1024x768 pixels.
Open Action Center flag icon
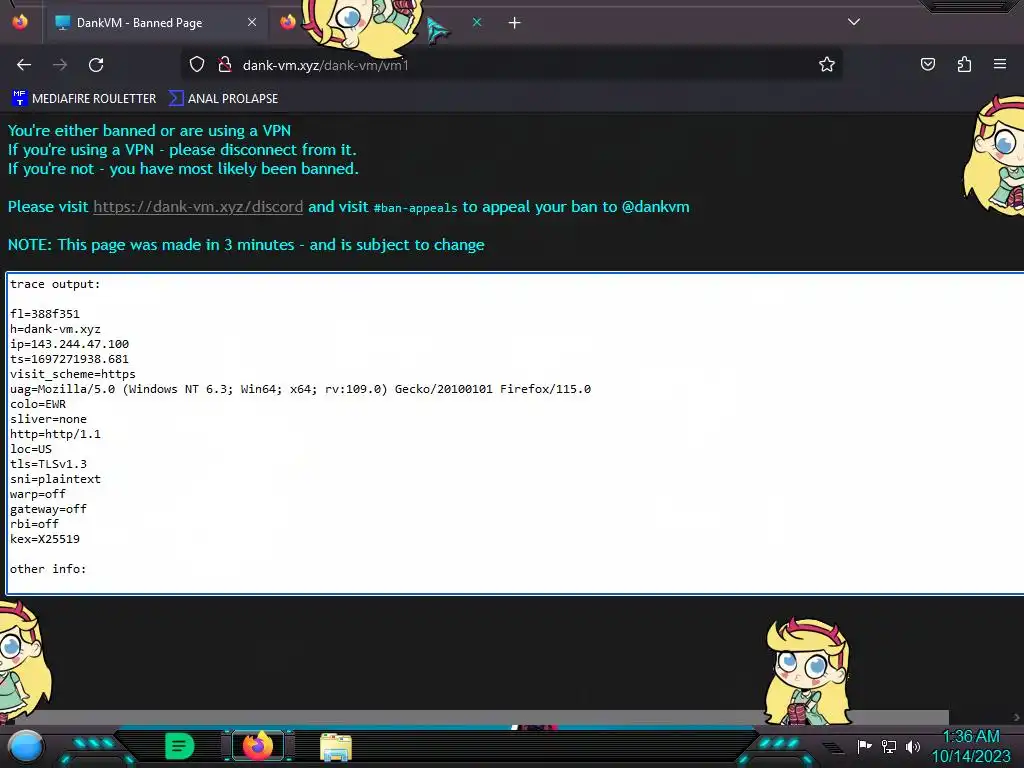point(864,746)
